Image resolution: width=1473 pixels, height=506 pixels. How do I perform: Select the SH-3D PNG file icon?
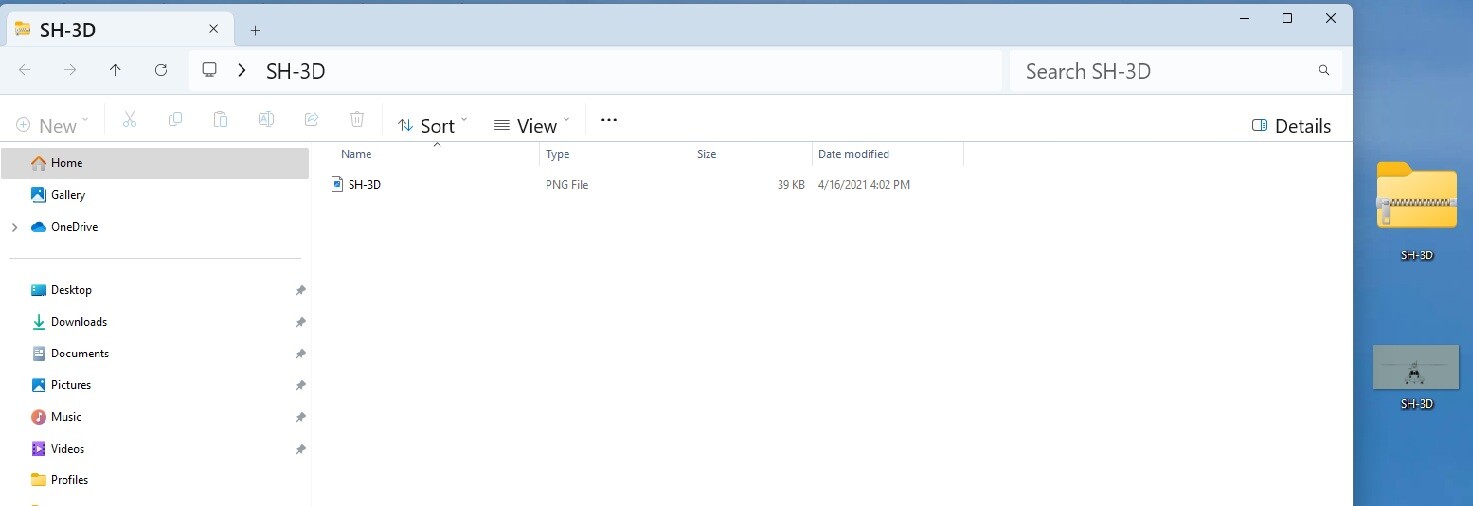(x=338, y=184)
